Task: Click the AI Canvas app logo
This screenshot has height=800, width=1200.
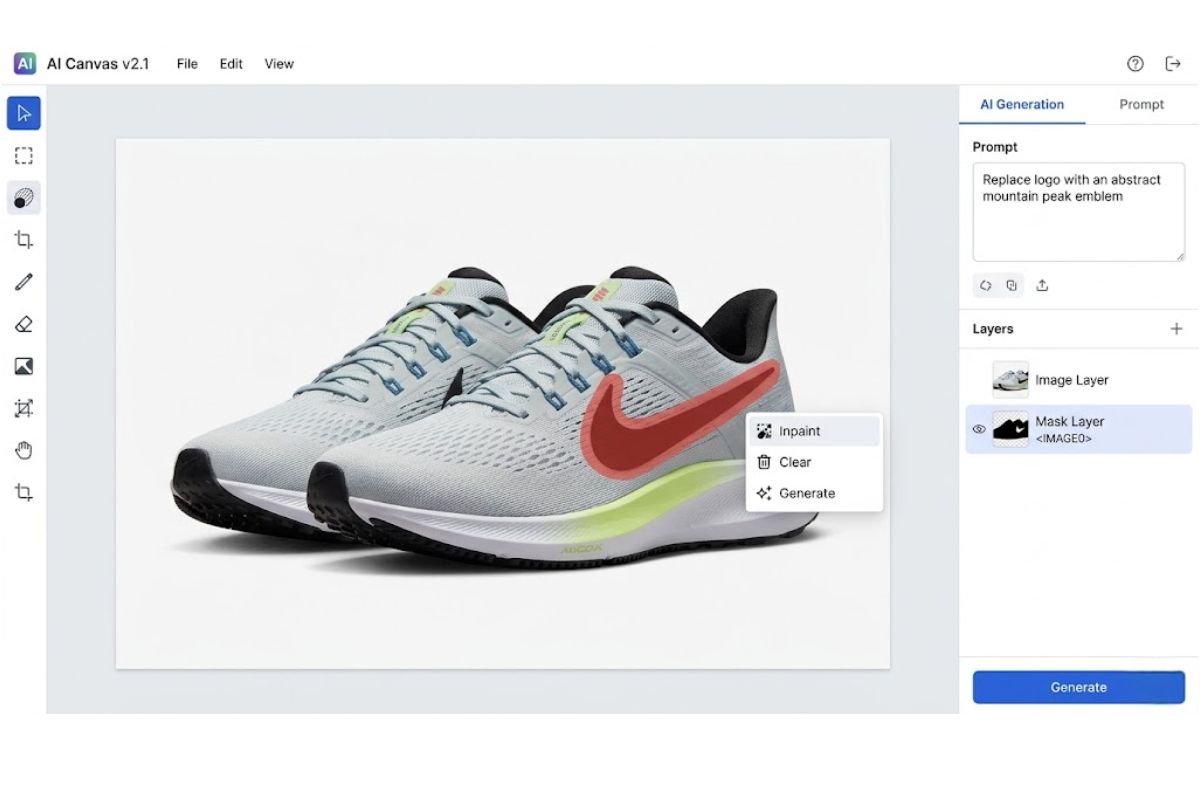Action: [25, 63]
